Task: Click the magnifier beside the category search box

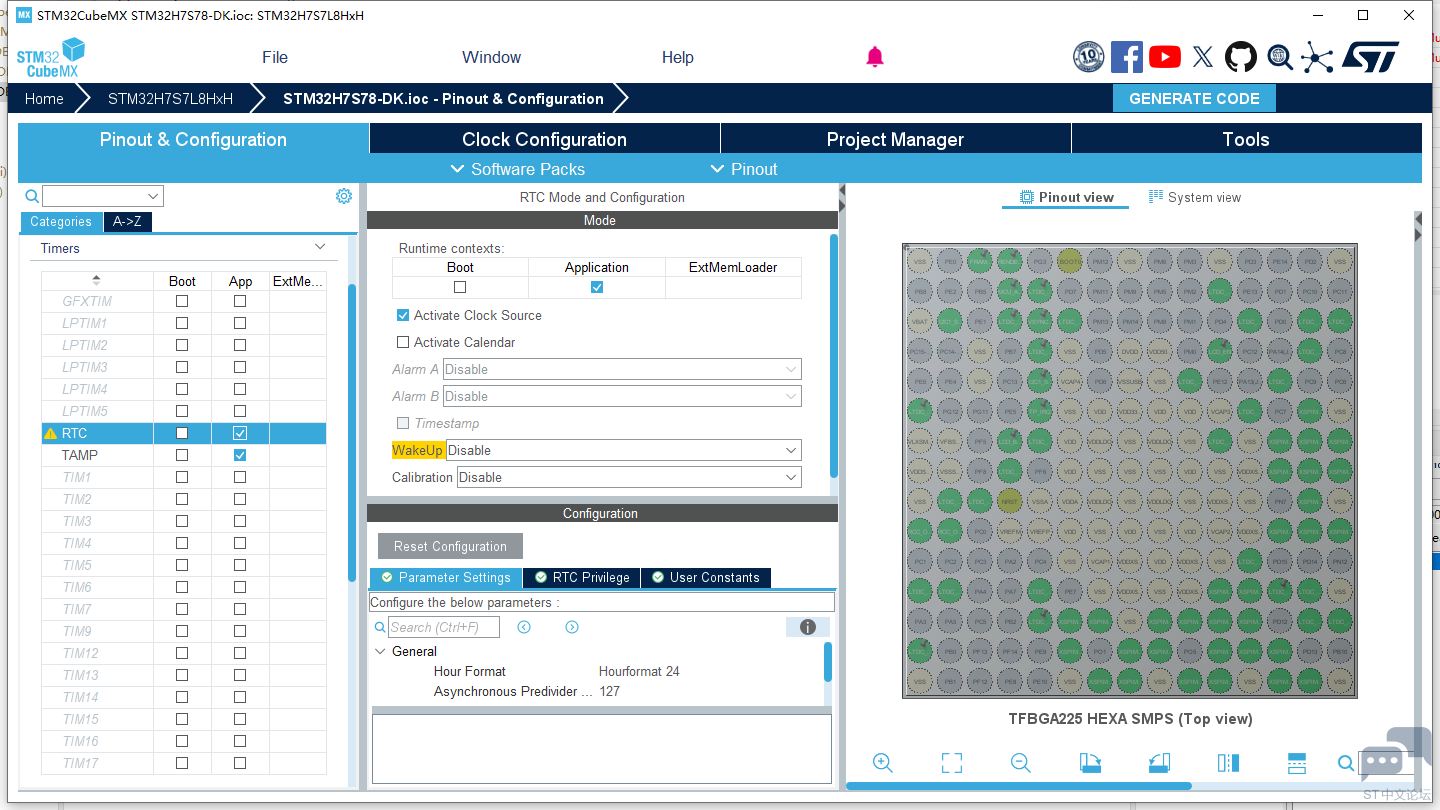Action: pyautogui.click(x=32, y=196)
